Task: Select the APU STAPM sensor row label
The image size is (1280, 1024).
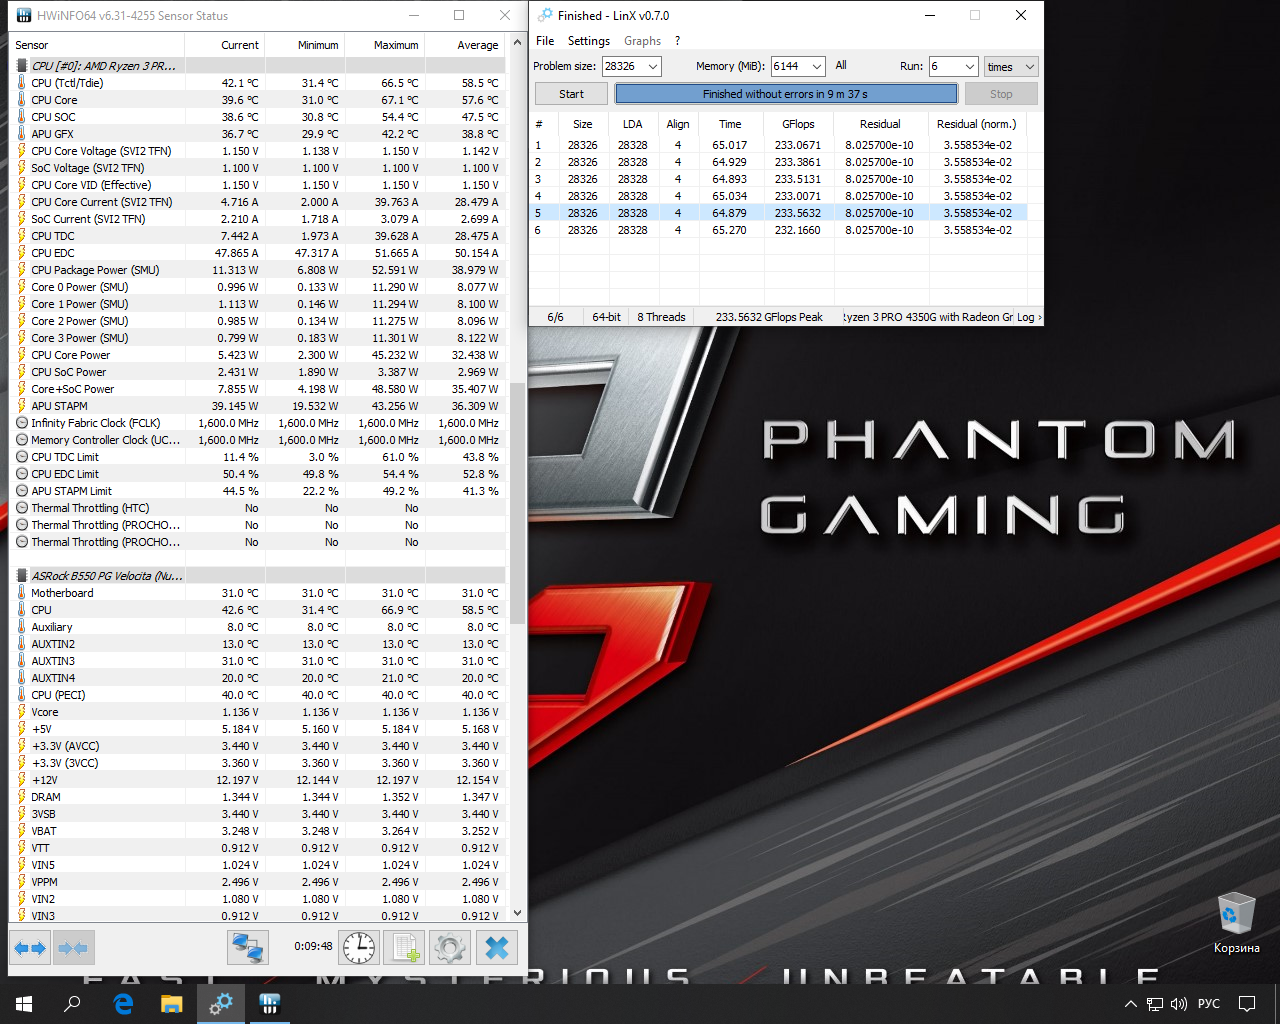Action: pyautogui.click(x=59, y=406)
